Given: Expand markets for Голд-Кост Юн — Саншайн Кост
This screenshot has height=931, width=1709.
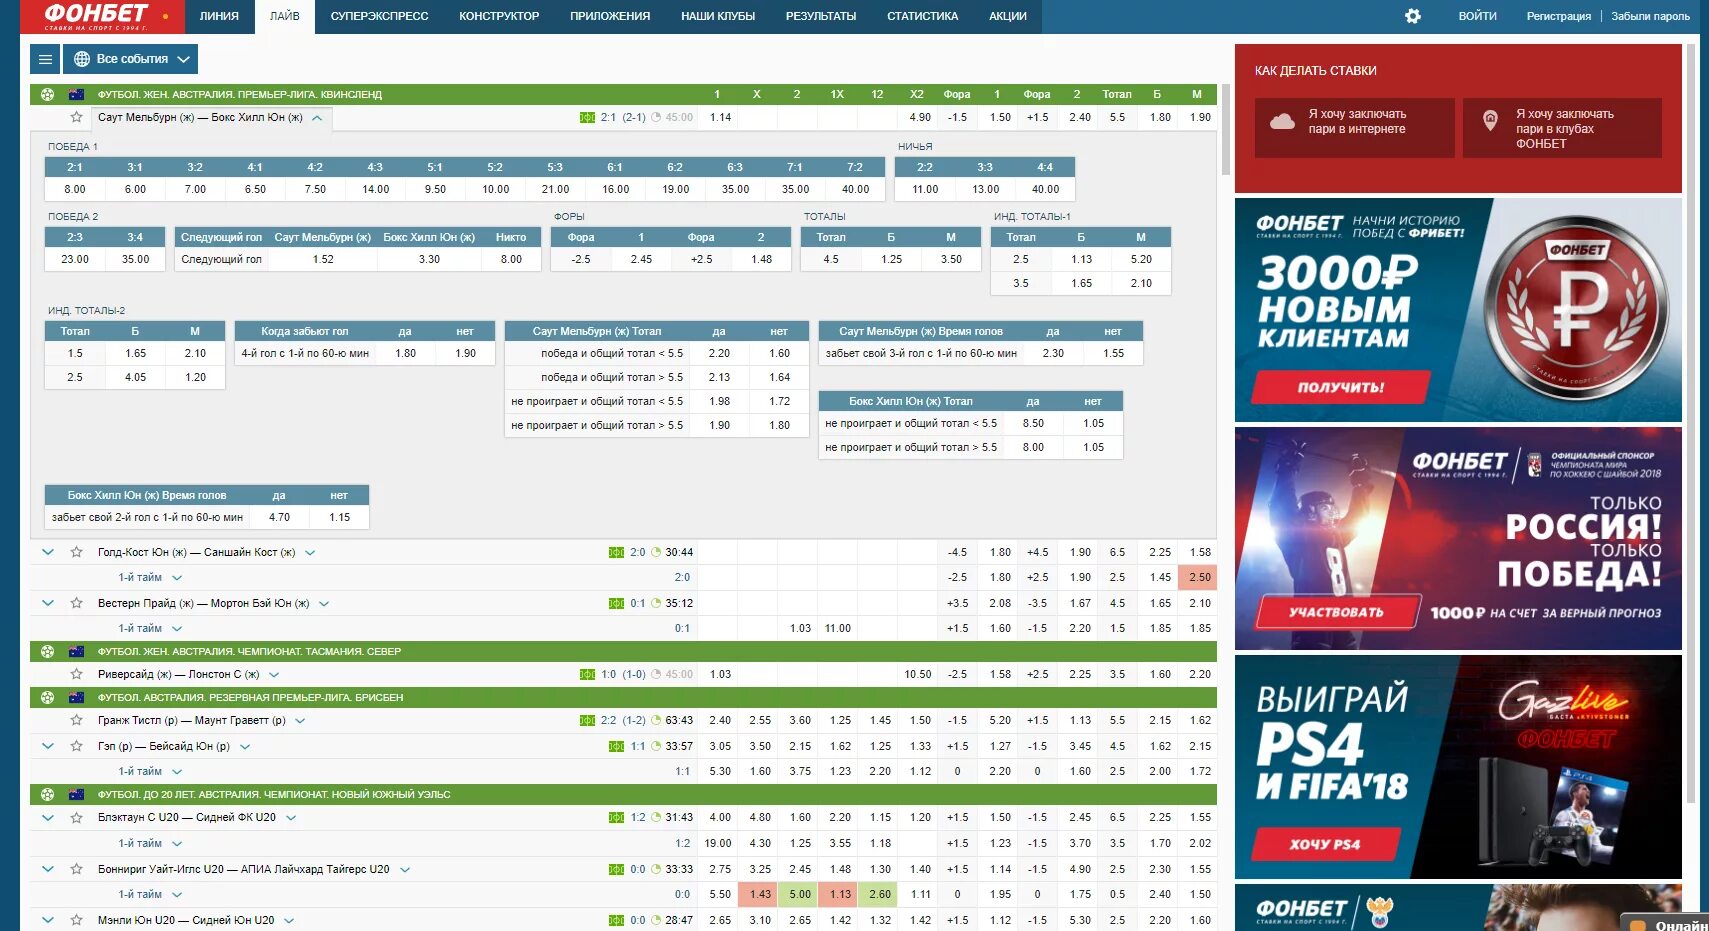Looking at the screenshot, I should tap(310, 552).
